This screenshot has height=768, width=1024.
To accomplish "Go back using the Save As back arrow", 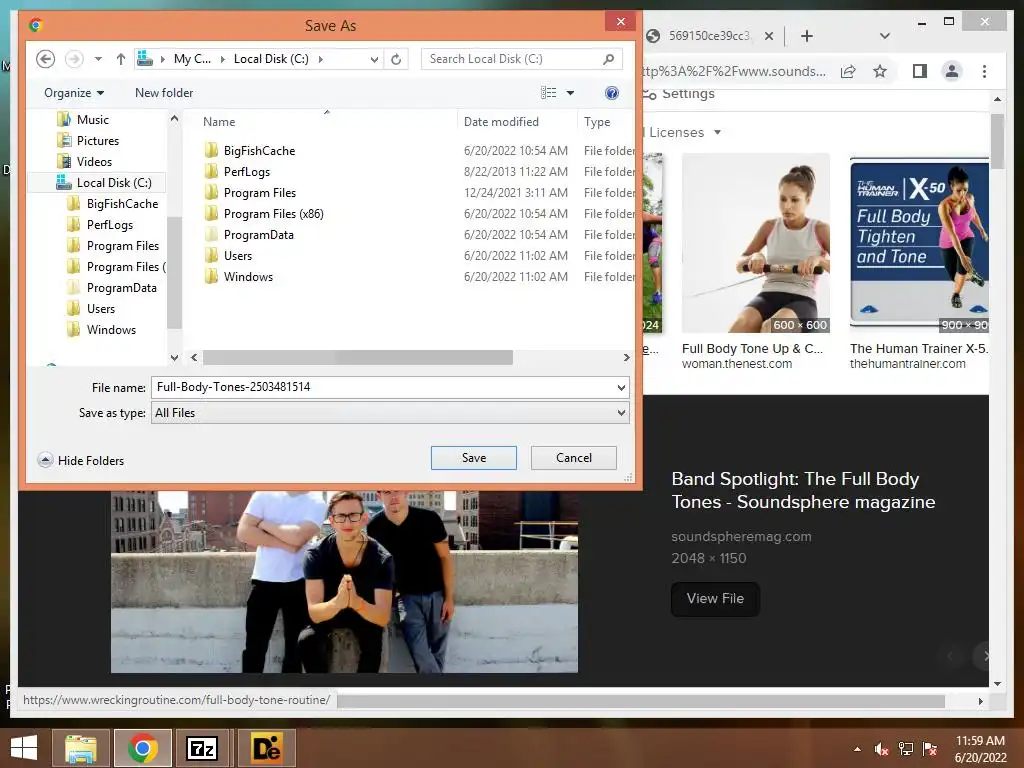I will click(45, 59).
